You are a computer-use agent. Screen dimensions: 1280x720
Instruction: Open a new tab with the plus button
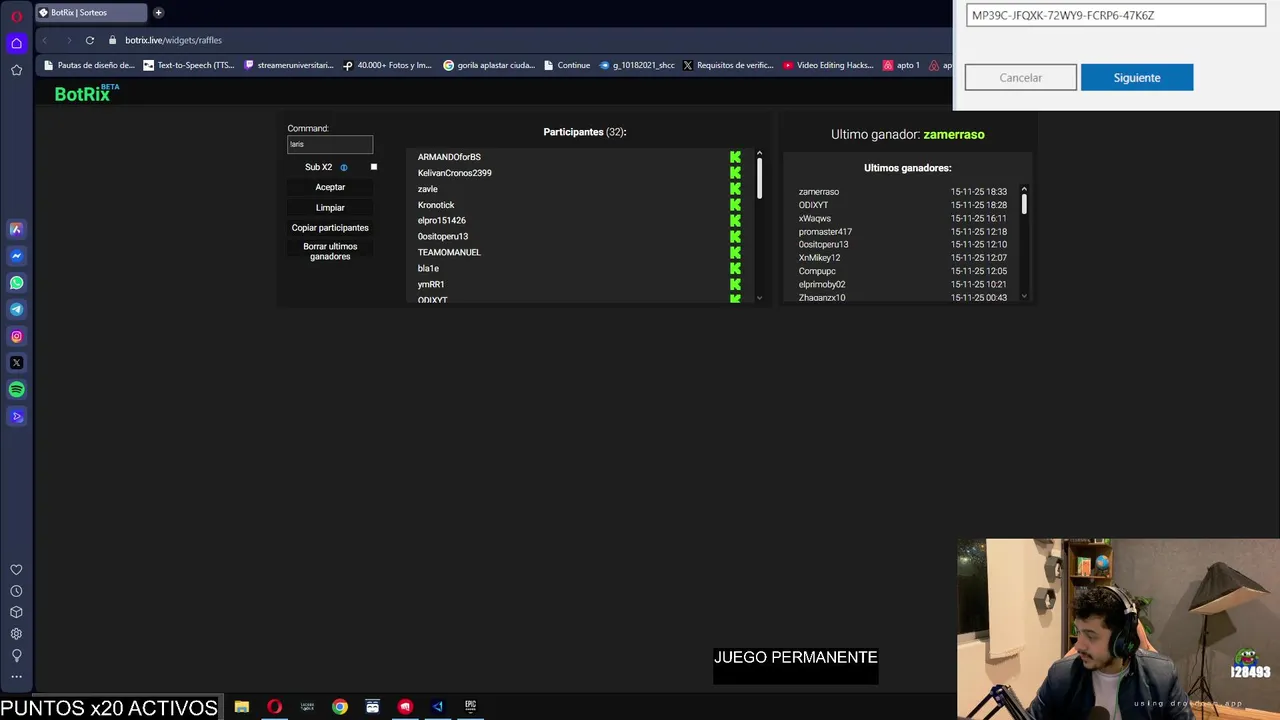(x=158, y=13)
